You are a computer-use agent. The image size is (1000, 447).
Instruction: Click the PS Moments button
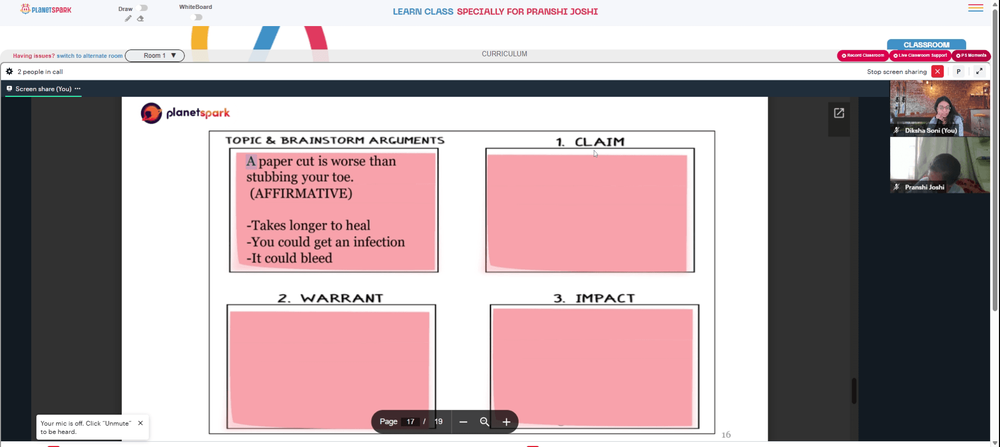click(x=971, y=55)
